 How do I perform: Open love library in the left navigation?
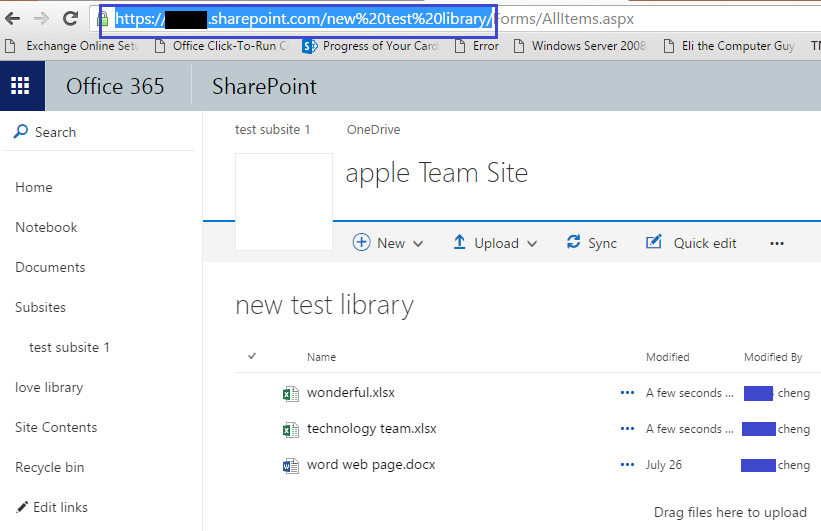49,388
